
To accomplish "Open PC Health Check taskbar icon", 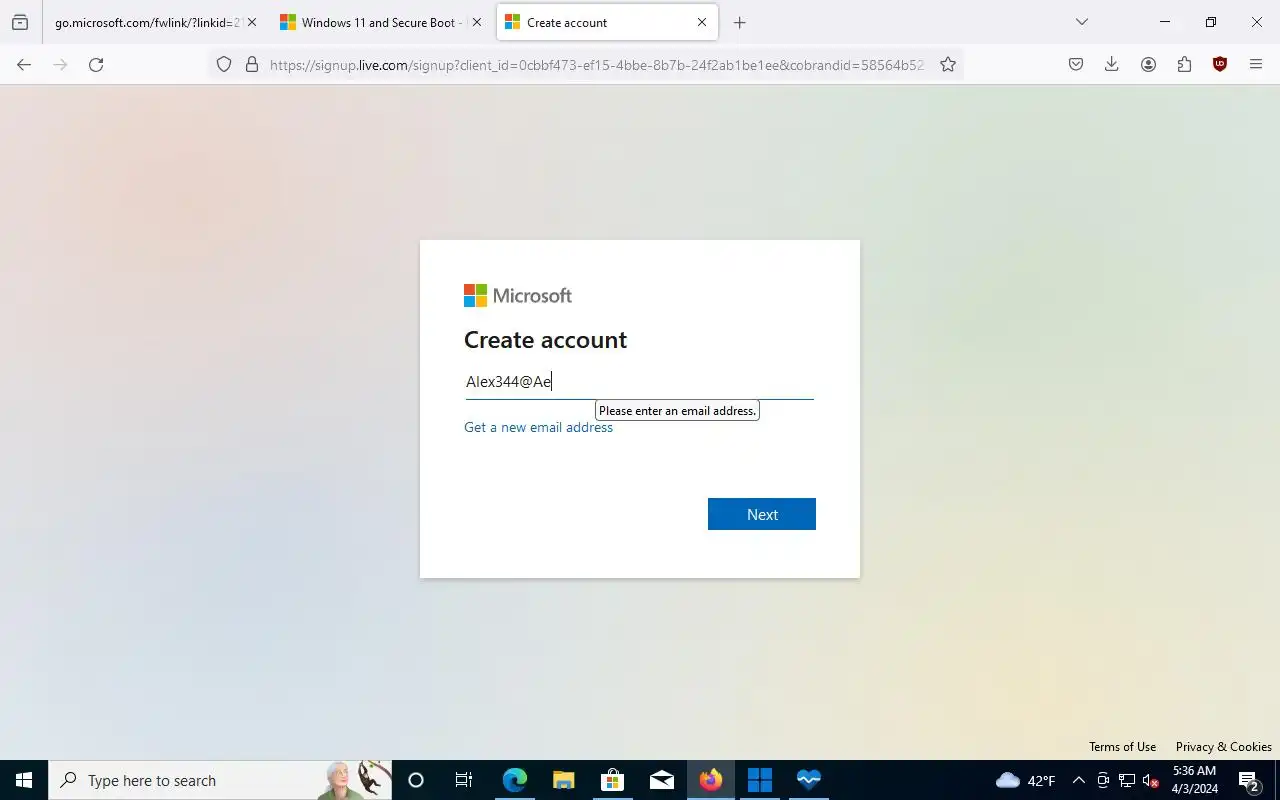I will coord(808,780).
